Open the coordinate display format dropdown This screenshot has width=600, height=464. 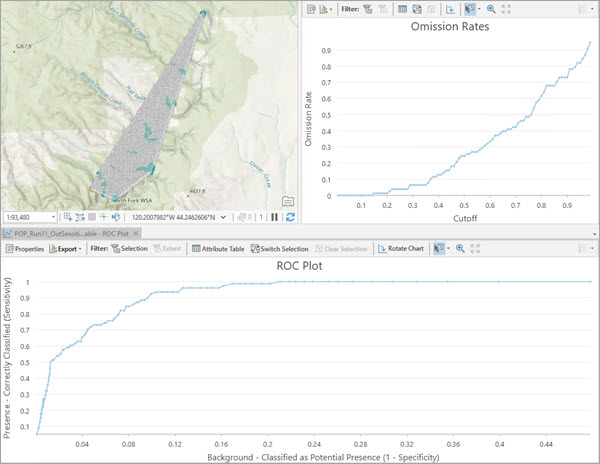[x=225, y=216]
